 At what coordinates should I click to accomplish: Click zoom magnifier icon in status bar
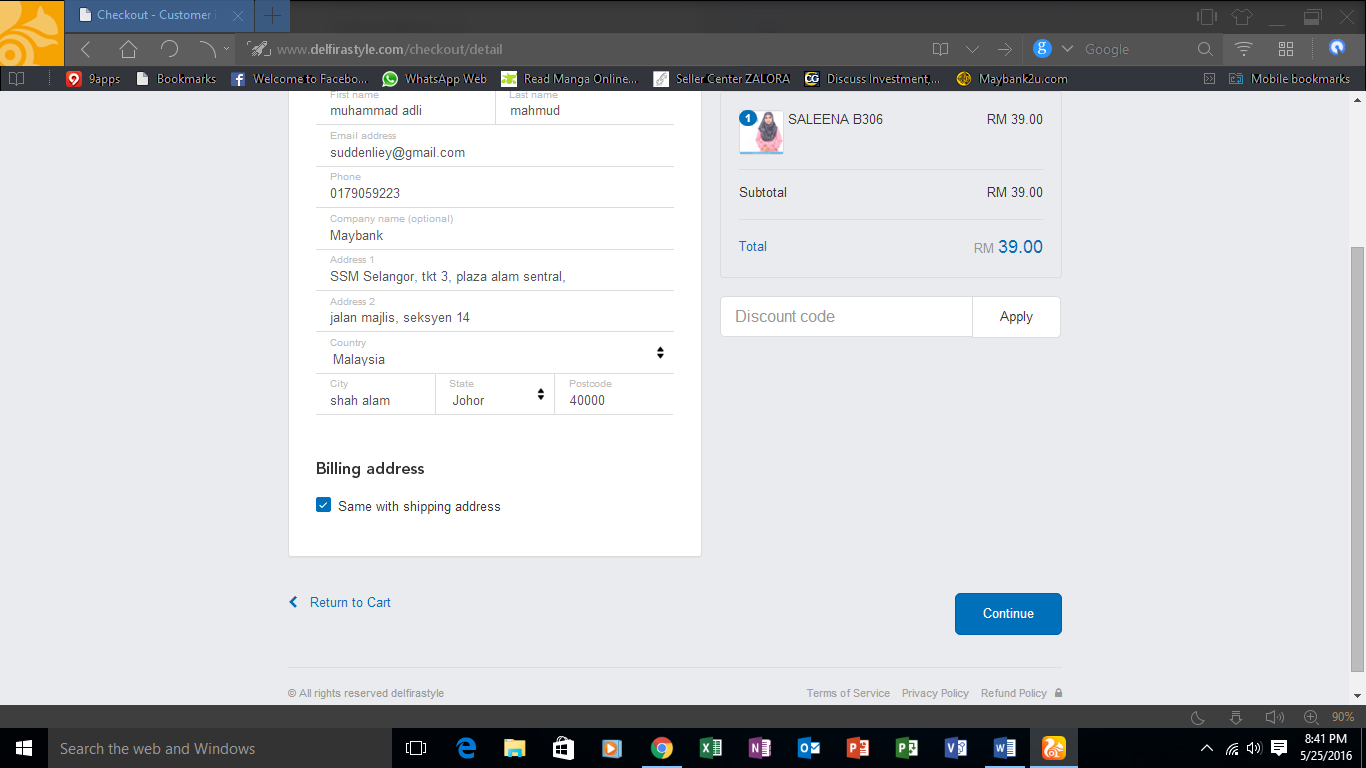tap(1311, 717)
